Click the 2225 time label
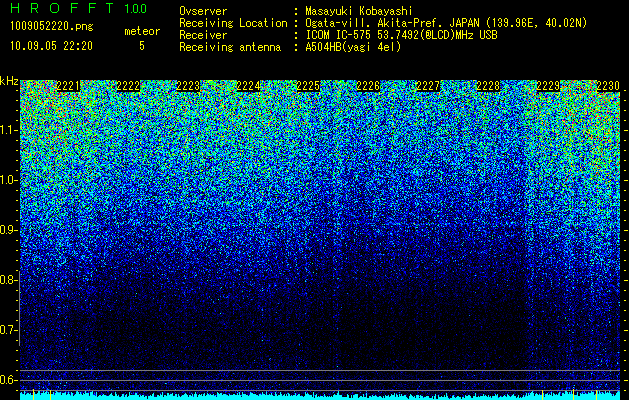 click(308, 86)
